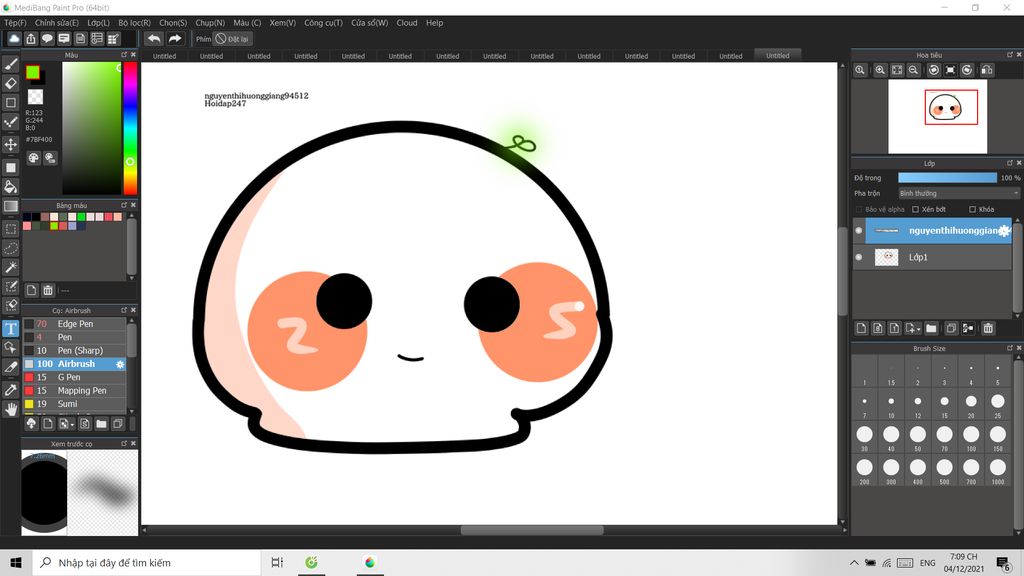
Task: Duplicate layer icon in layer panel
Action: pyautogui.click(x=951, y=328)
